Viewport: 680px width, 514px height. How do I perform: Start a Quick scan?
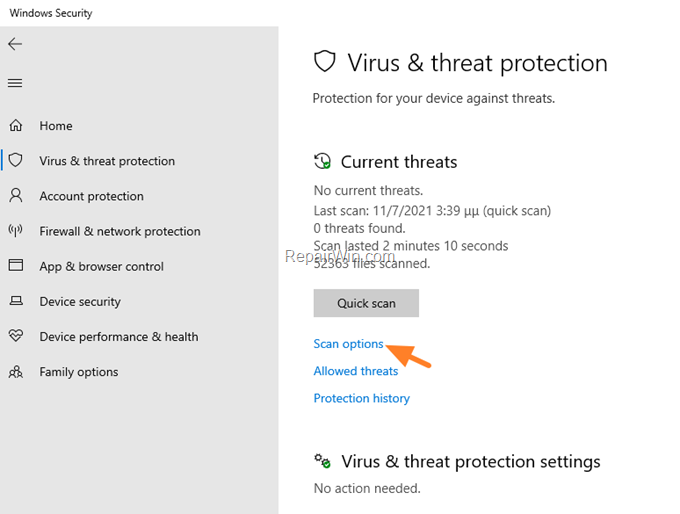click(x=366, y=303)
